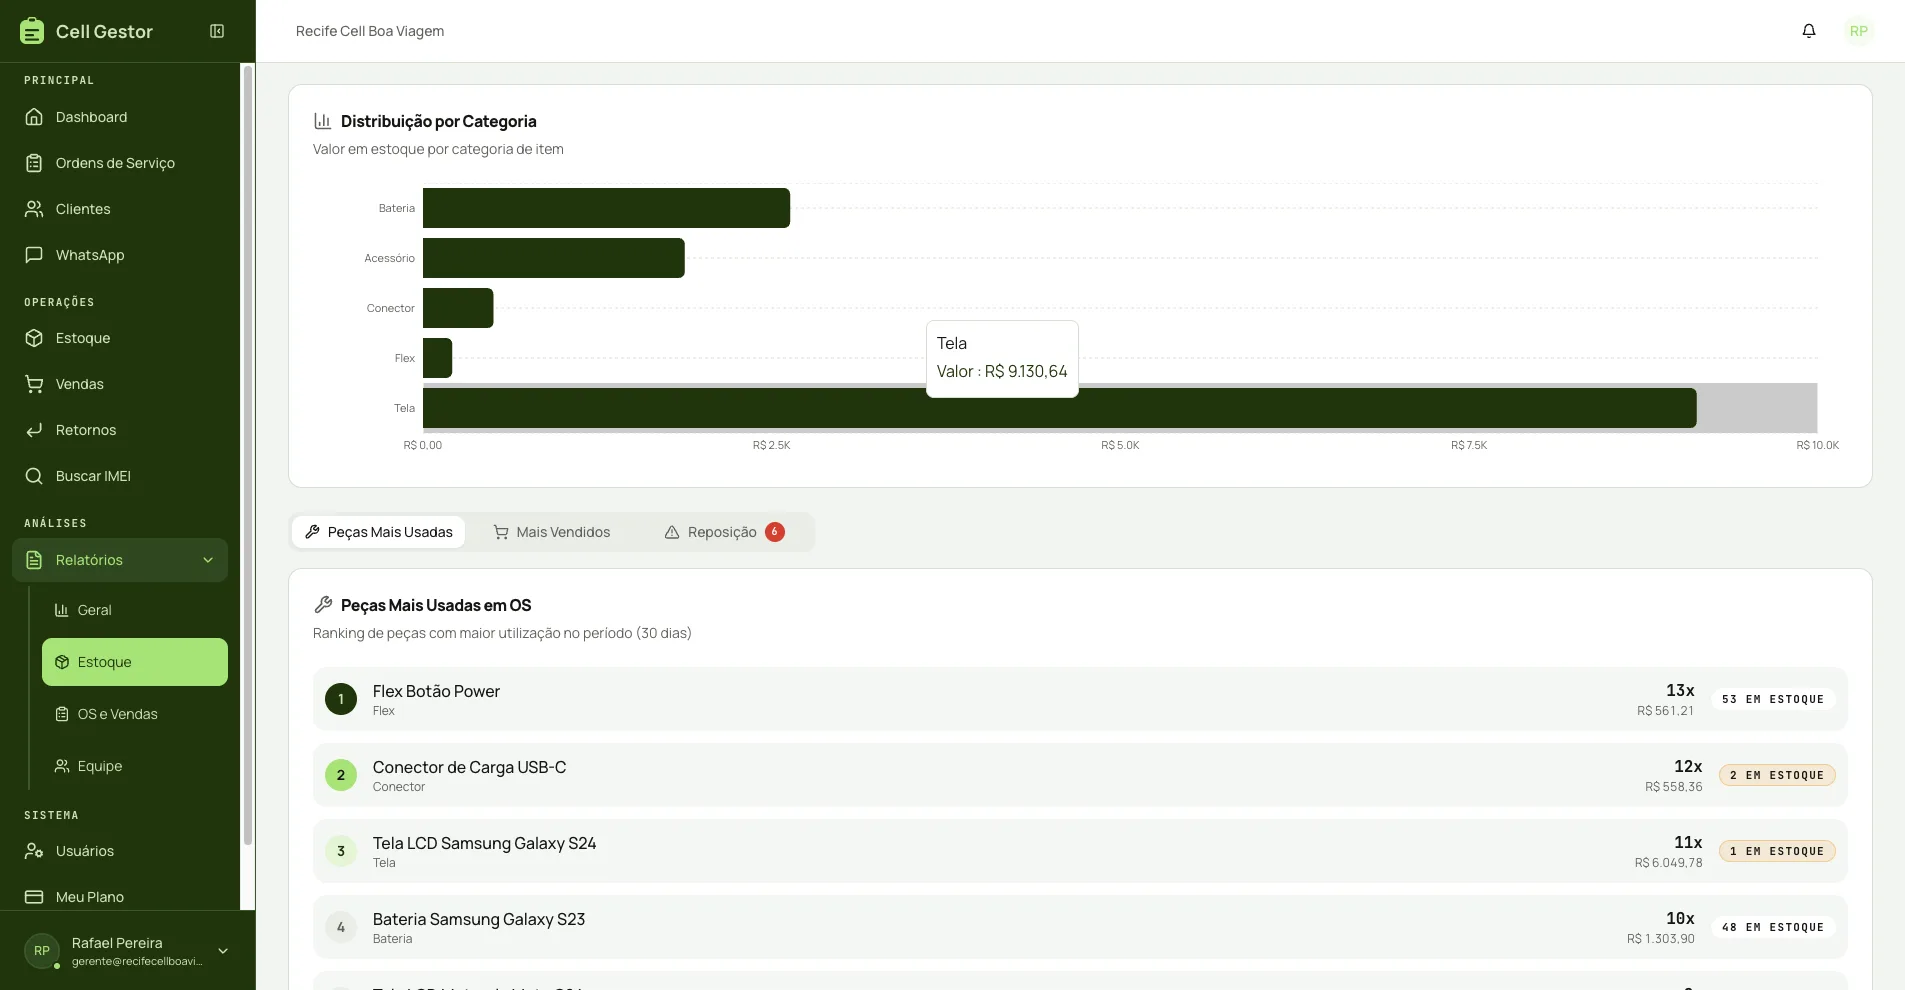Screen dimensions: 1905x990
Task: Click the Tela bar in category chart
Action: [1060, 408]
